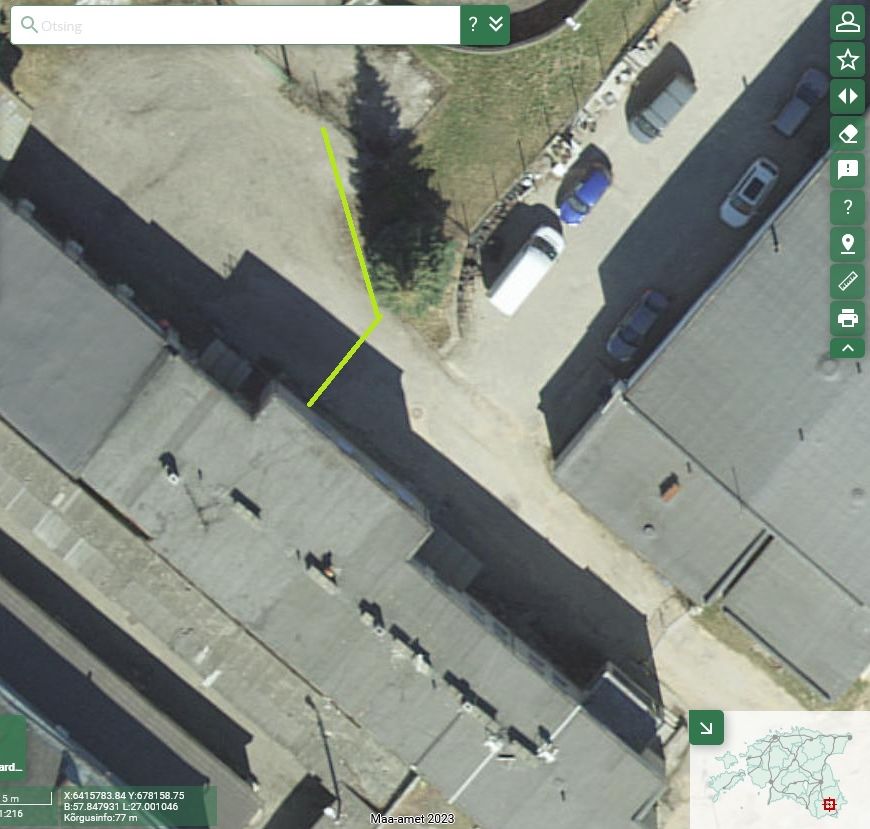The image size is (870, 829).
Task: Activate the map compare swipe tool
Action: pyautogui.click(x=847, y=97)
